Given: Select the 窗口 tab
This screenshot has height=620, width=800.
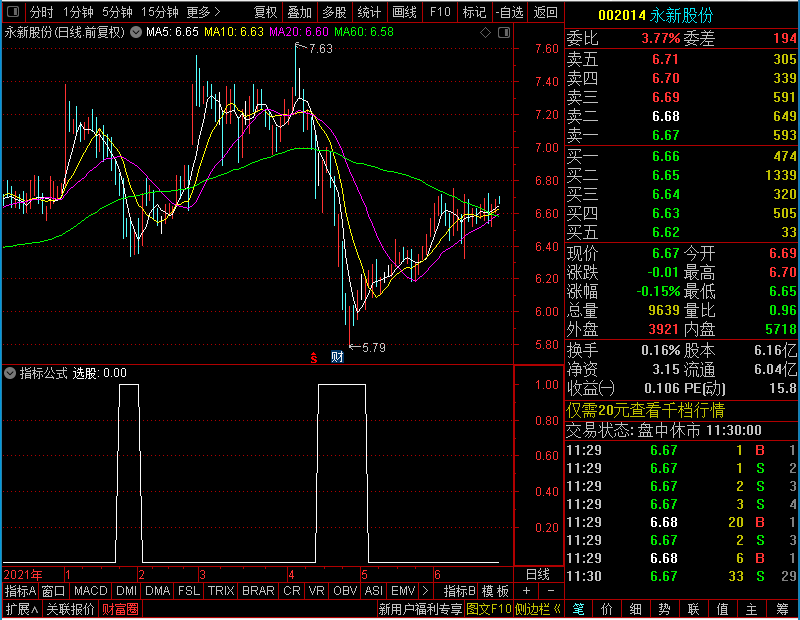Looking at the screenshot, I should pyautogui.click(x=54, y=591).
